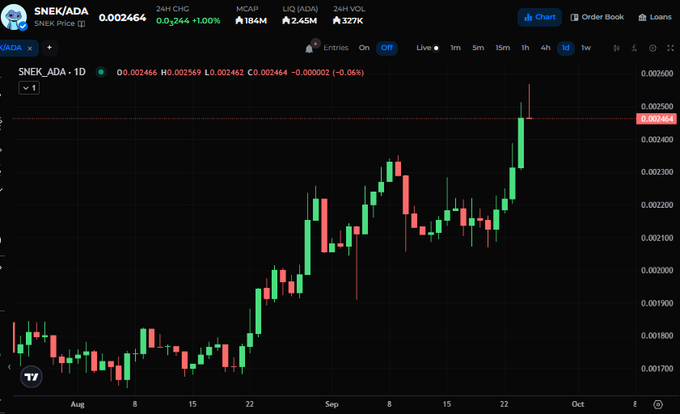Close the SNEK/ADA chart tab

pos(30,49)
